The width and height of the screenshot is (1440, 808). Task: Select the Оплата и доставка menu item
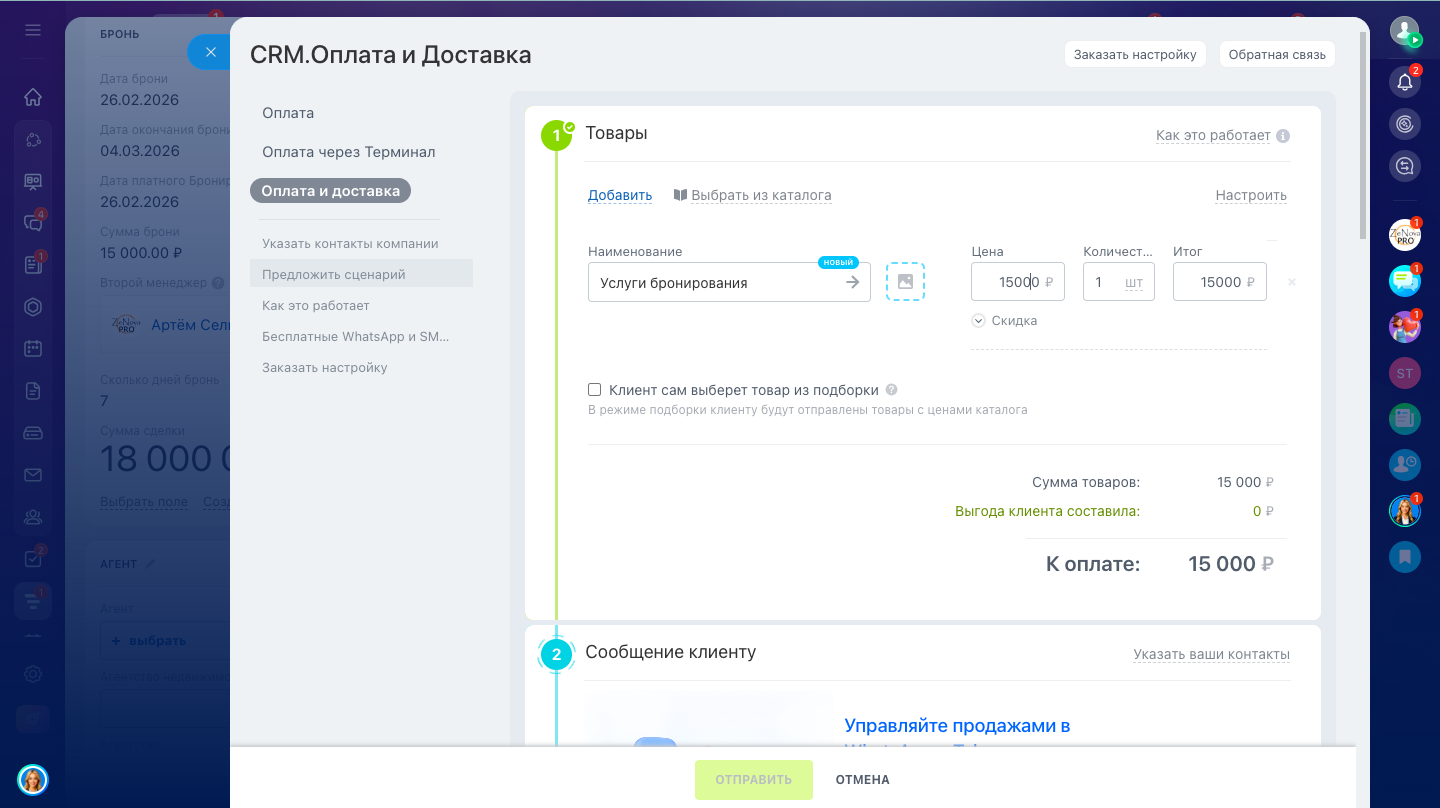pos(330,191)
